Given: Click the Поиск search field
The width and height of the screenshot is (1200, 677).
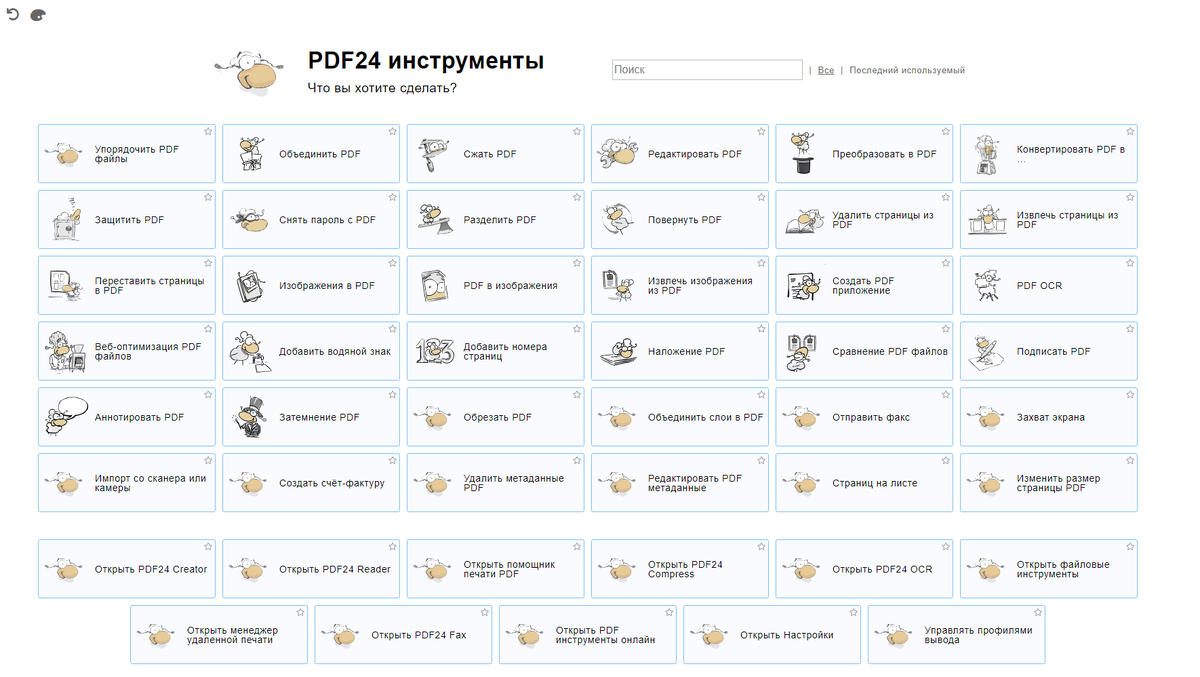Looking at the screenshot, I should tap(707, 70).
